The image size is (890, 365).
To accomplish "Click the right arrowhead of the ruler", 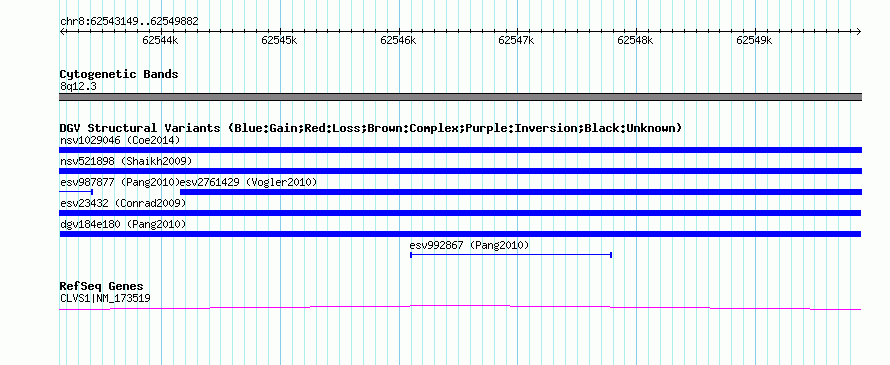I will [859, 31].
